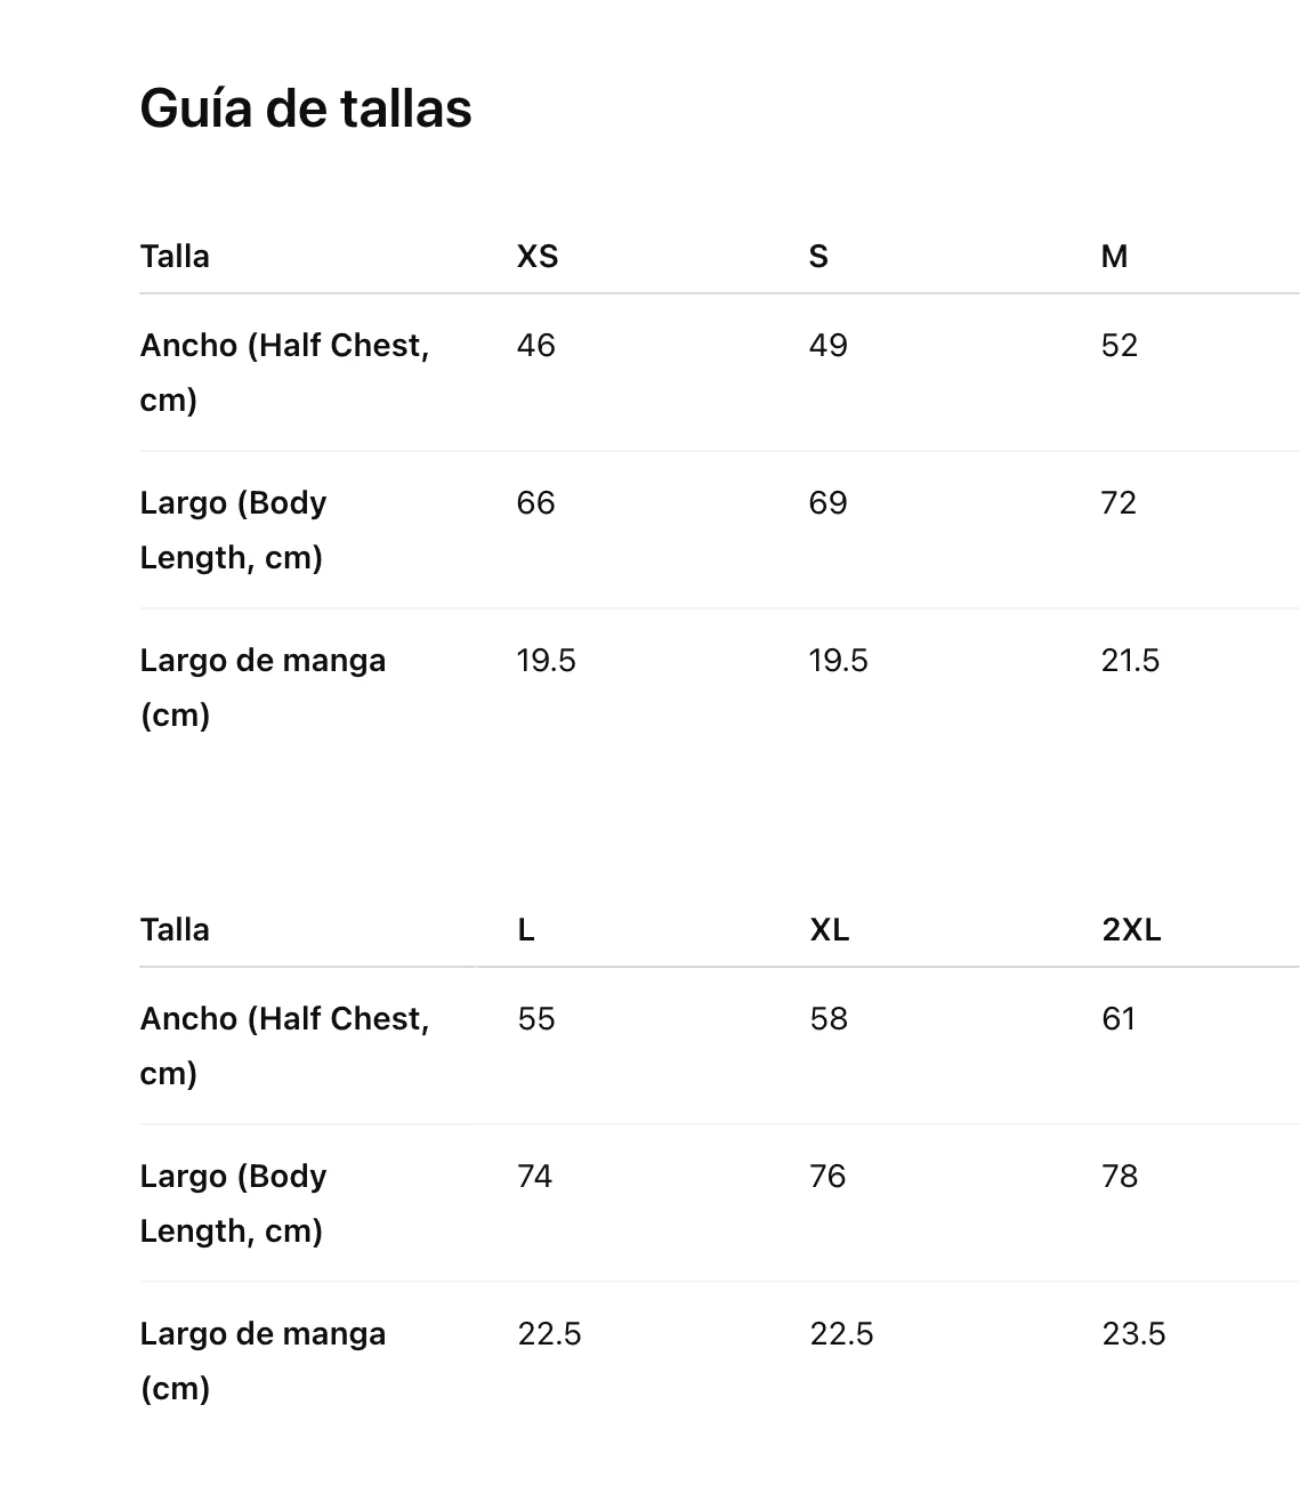Click the M sleeve length value 21.5

coord(1130,660)
